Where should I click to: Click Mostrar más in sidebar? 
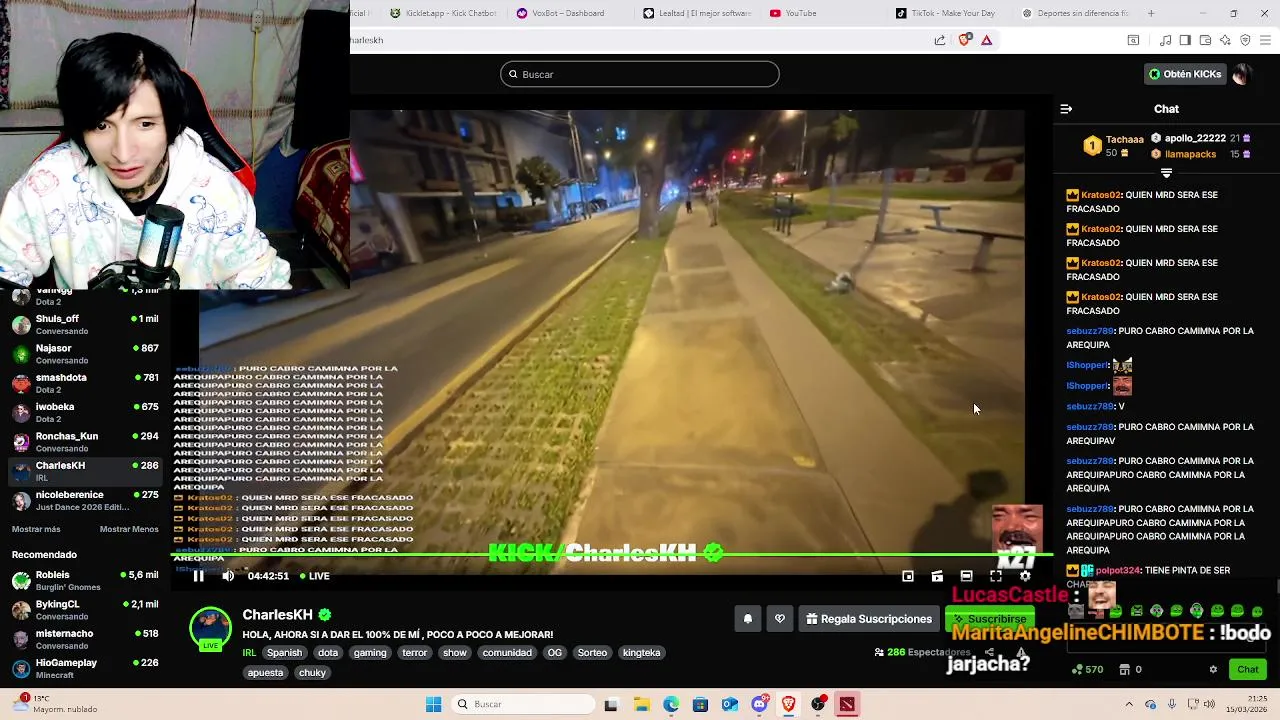(x=36, y=529)
